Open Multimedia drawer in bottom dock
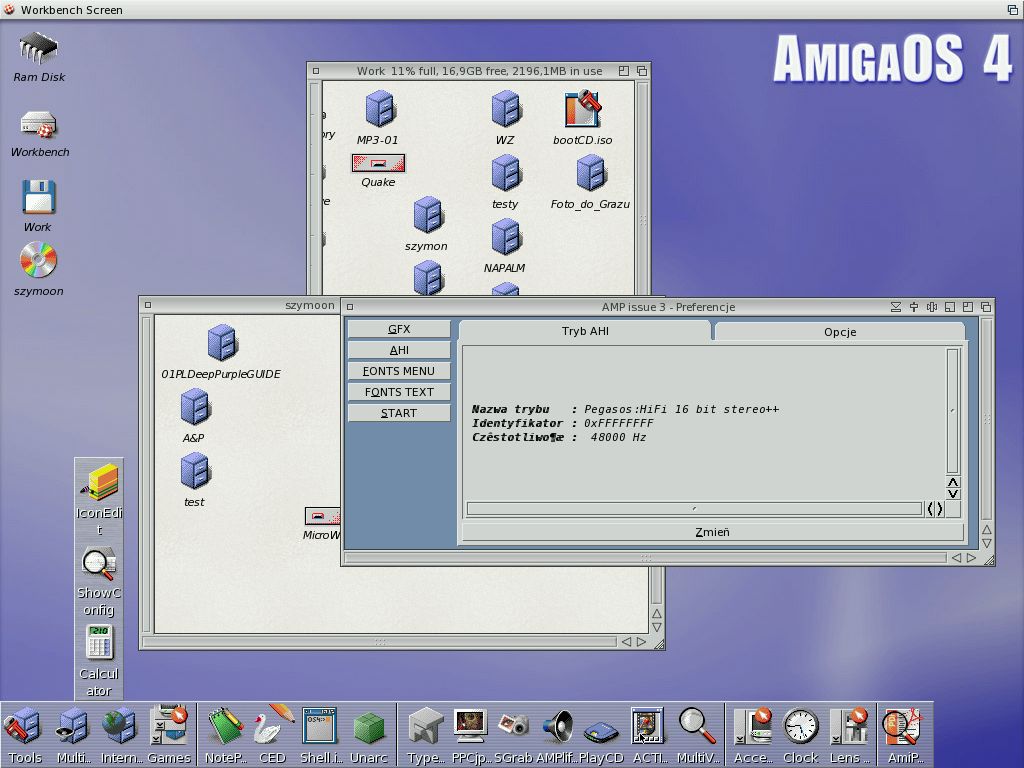This screenshot has width=1024, height=768. 73,735
